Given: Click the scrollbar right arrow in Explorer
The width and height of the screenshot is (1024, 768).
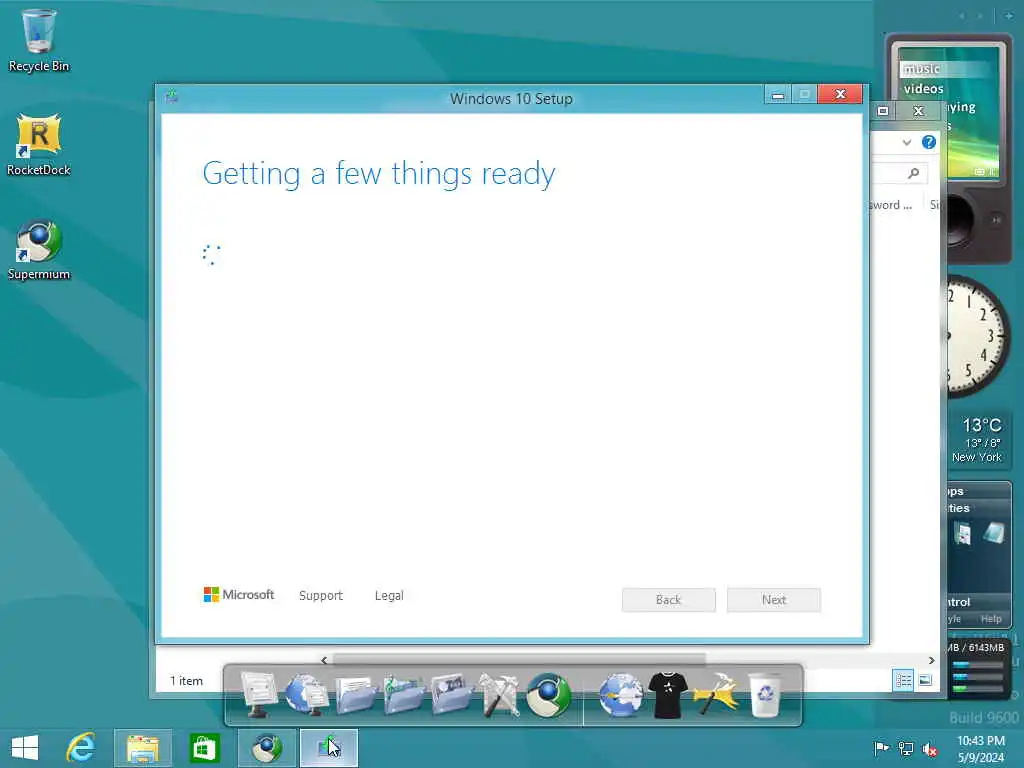Looking at the screenshot, I should click(x=931, y=660).
